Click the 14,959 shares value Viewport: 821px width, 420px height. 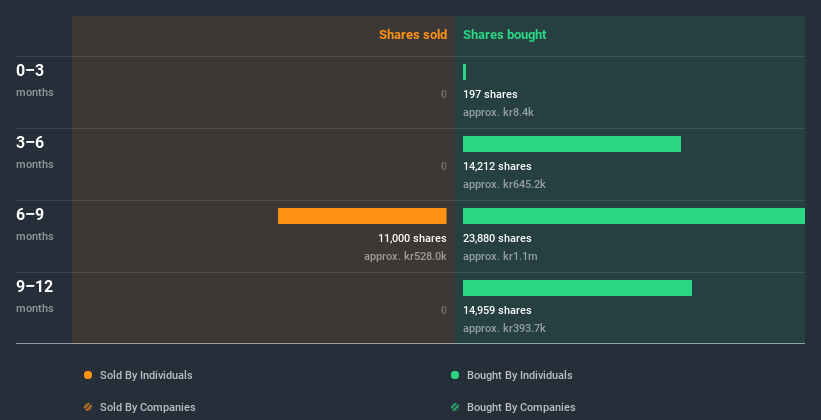[497, 311]
